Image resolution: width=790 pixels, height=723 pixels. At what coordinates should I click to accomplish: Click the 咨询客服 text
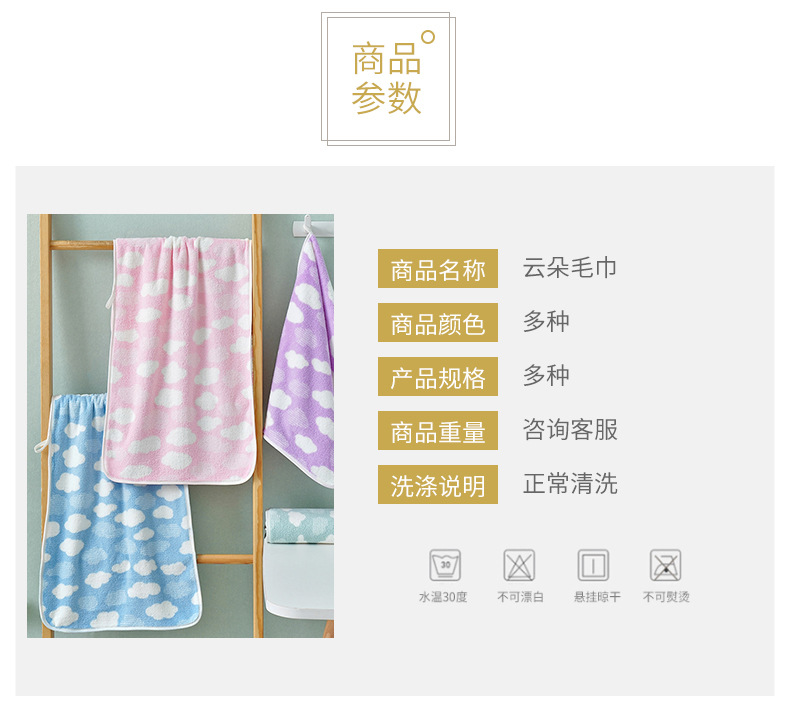(570, 429)
